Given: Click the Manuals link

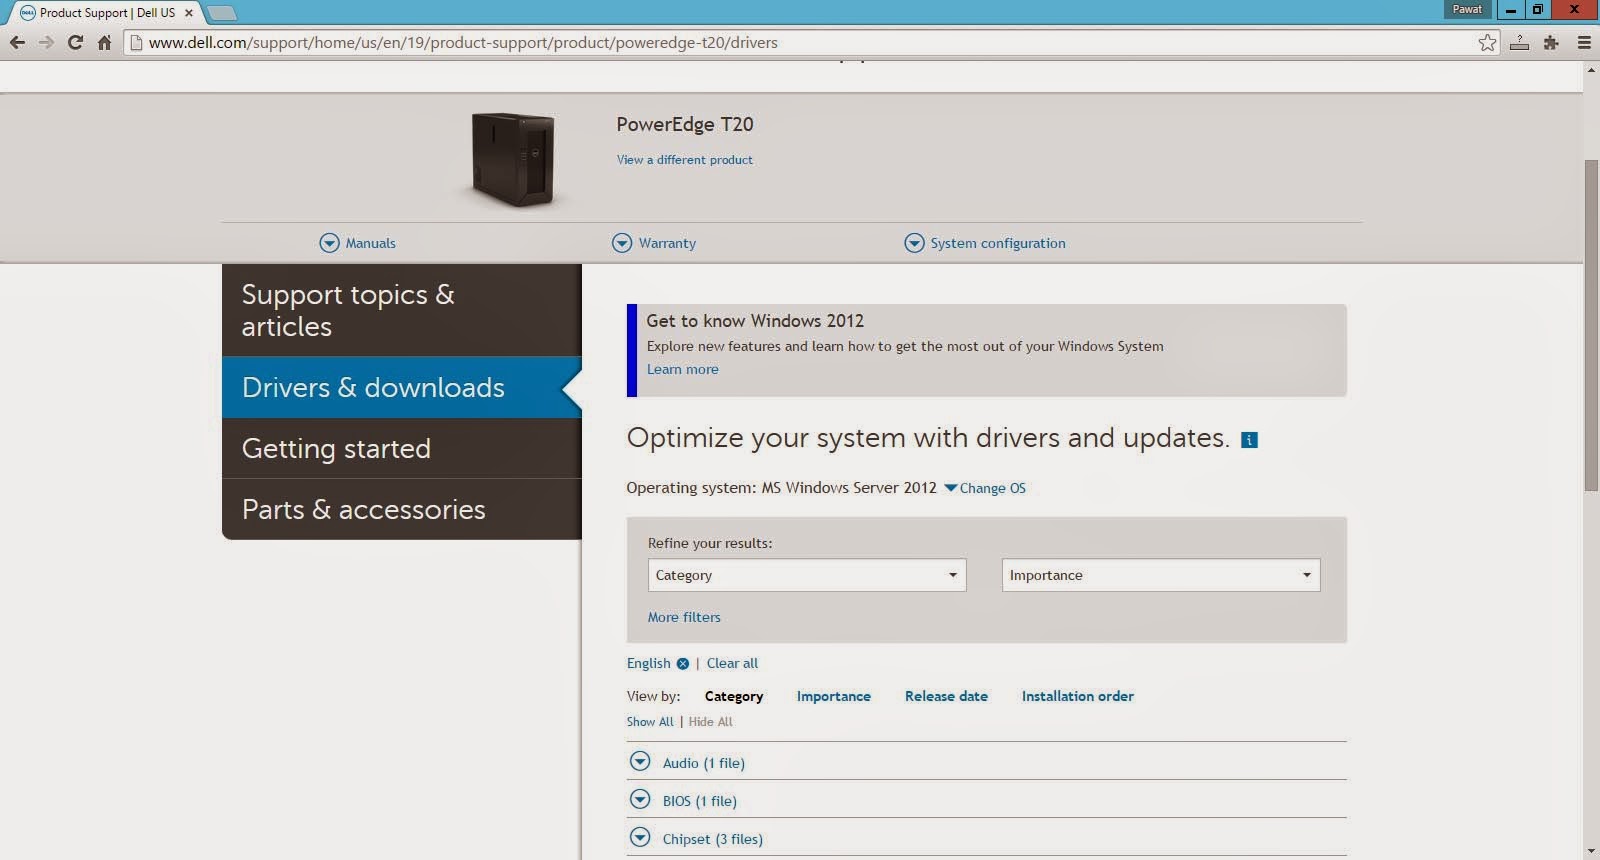Looking at the screenshot, I should pyautogui.click(x=371, y=243).
